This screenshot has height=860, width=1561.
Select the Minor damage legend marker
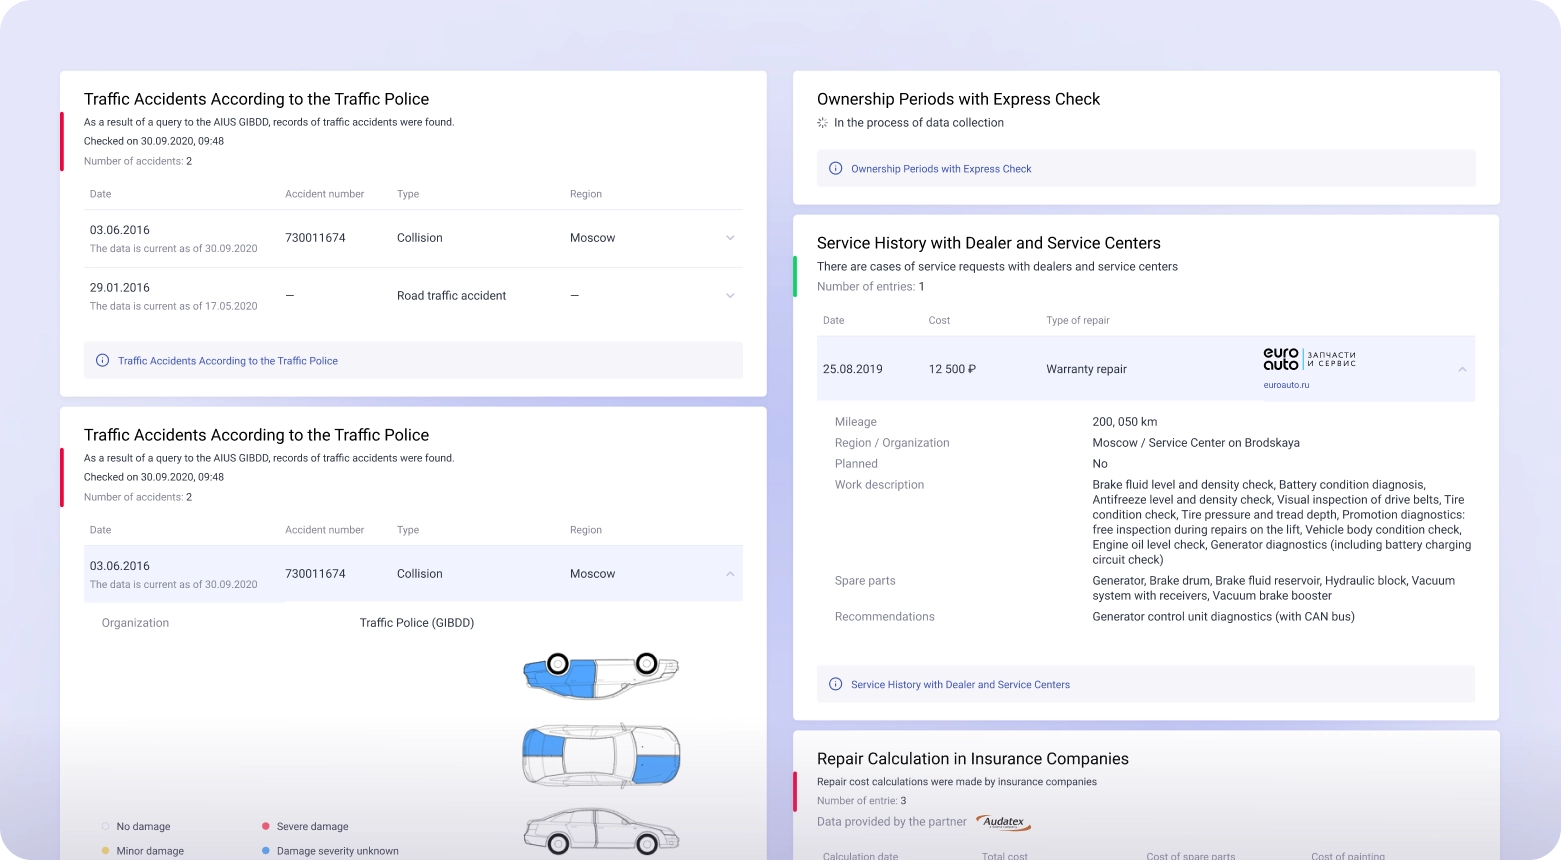click(x=105, y=850)
